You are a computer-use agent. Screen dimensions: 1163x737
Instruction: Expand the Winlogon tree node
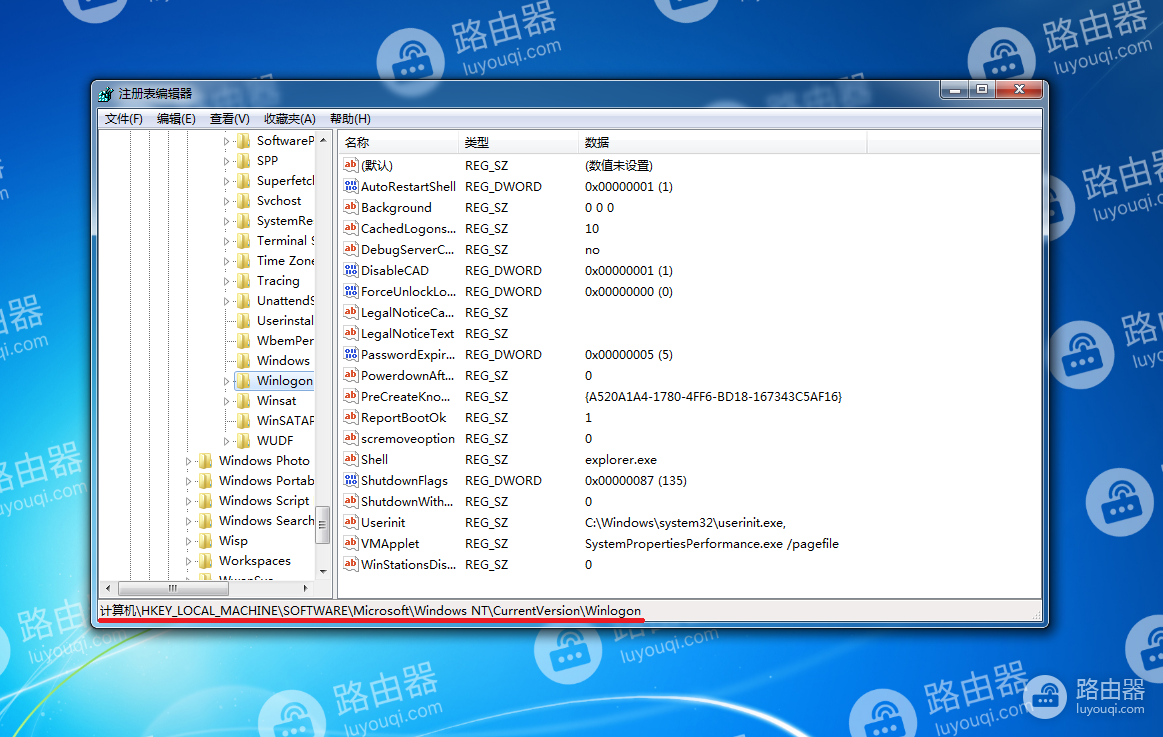point(226,381)
